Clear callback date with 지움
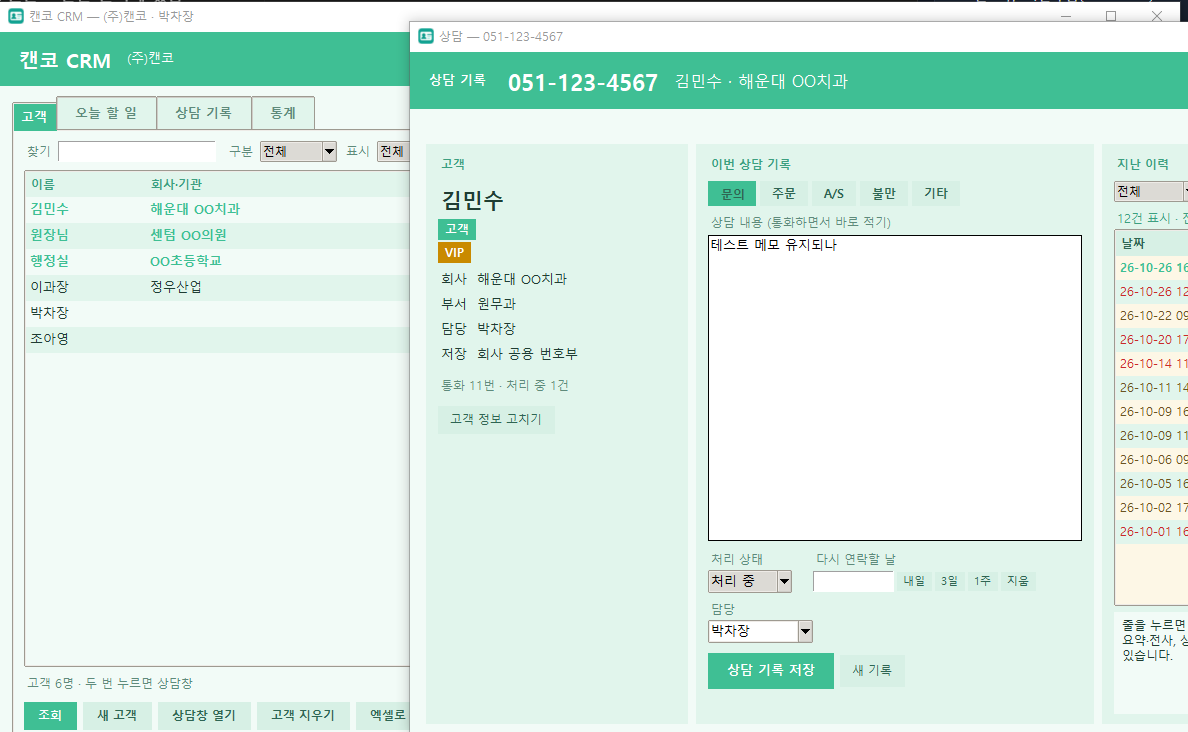This screenshot has height=732, width=1188. point(1018,581)
